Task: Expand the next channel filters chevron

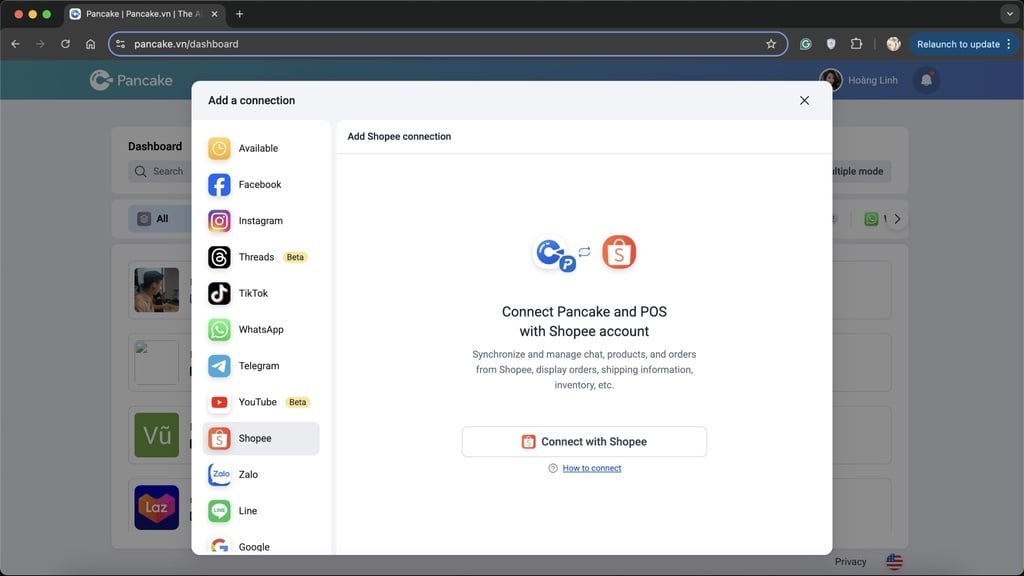Action: [897, 219]
